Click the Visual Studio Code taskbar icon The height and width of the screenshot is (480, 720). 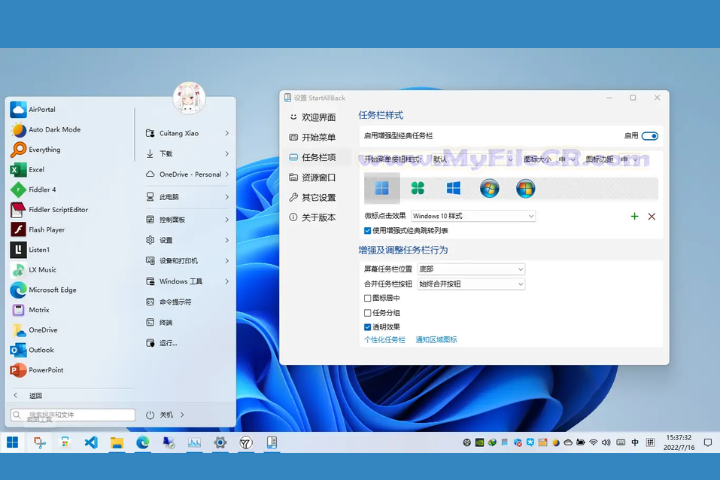coord(91,442)
